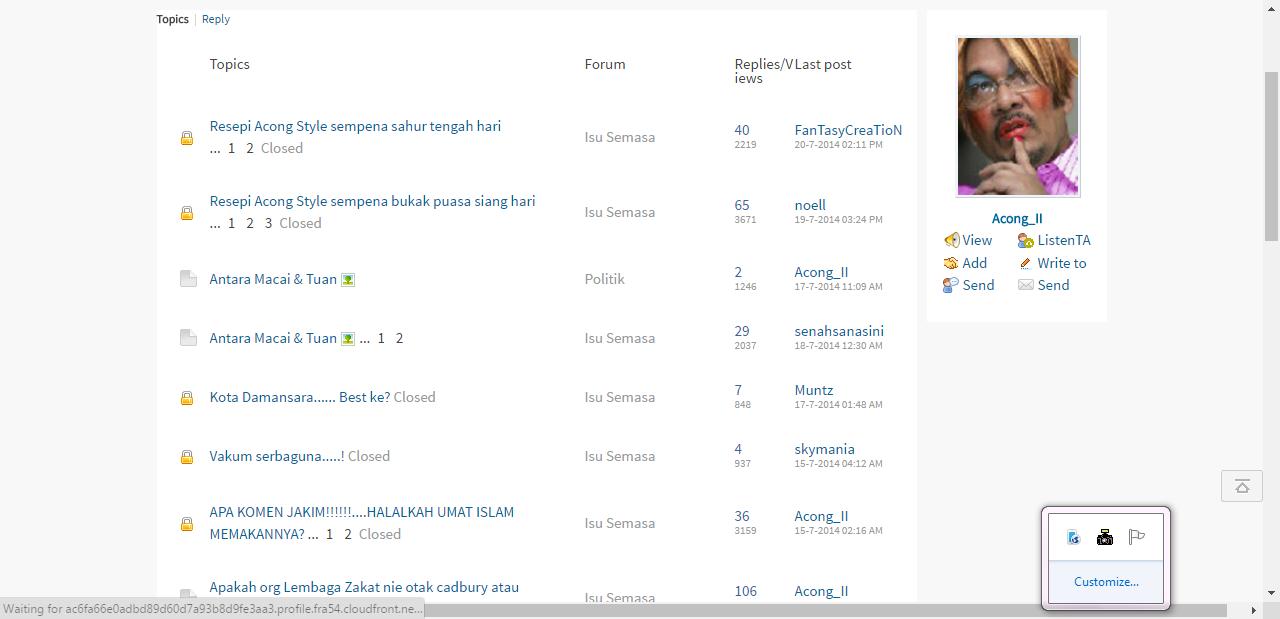The height and width of the screenshot is (619, 1280).
Task: Click Customize in the tray popup
Action: coord(1106,582)
